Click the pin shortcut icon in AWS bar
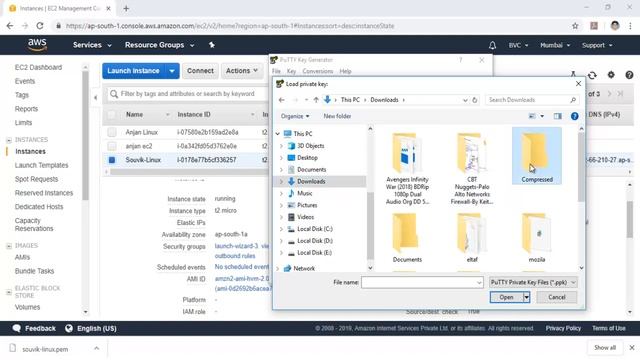640x360 pixels. pyautogui.click(x=212, y=45)
